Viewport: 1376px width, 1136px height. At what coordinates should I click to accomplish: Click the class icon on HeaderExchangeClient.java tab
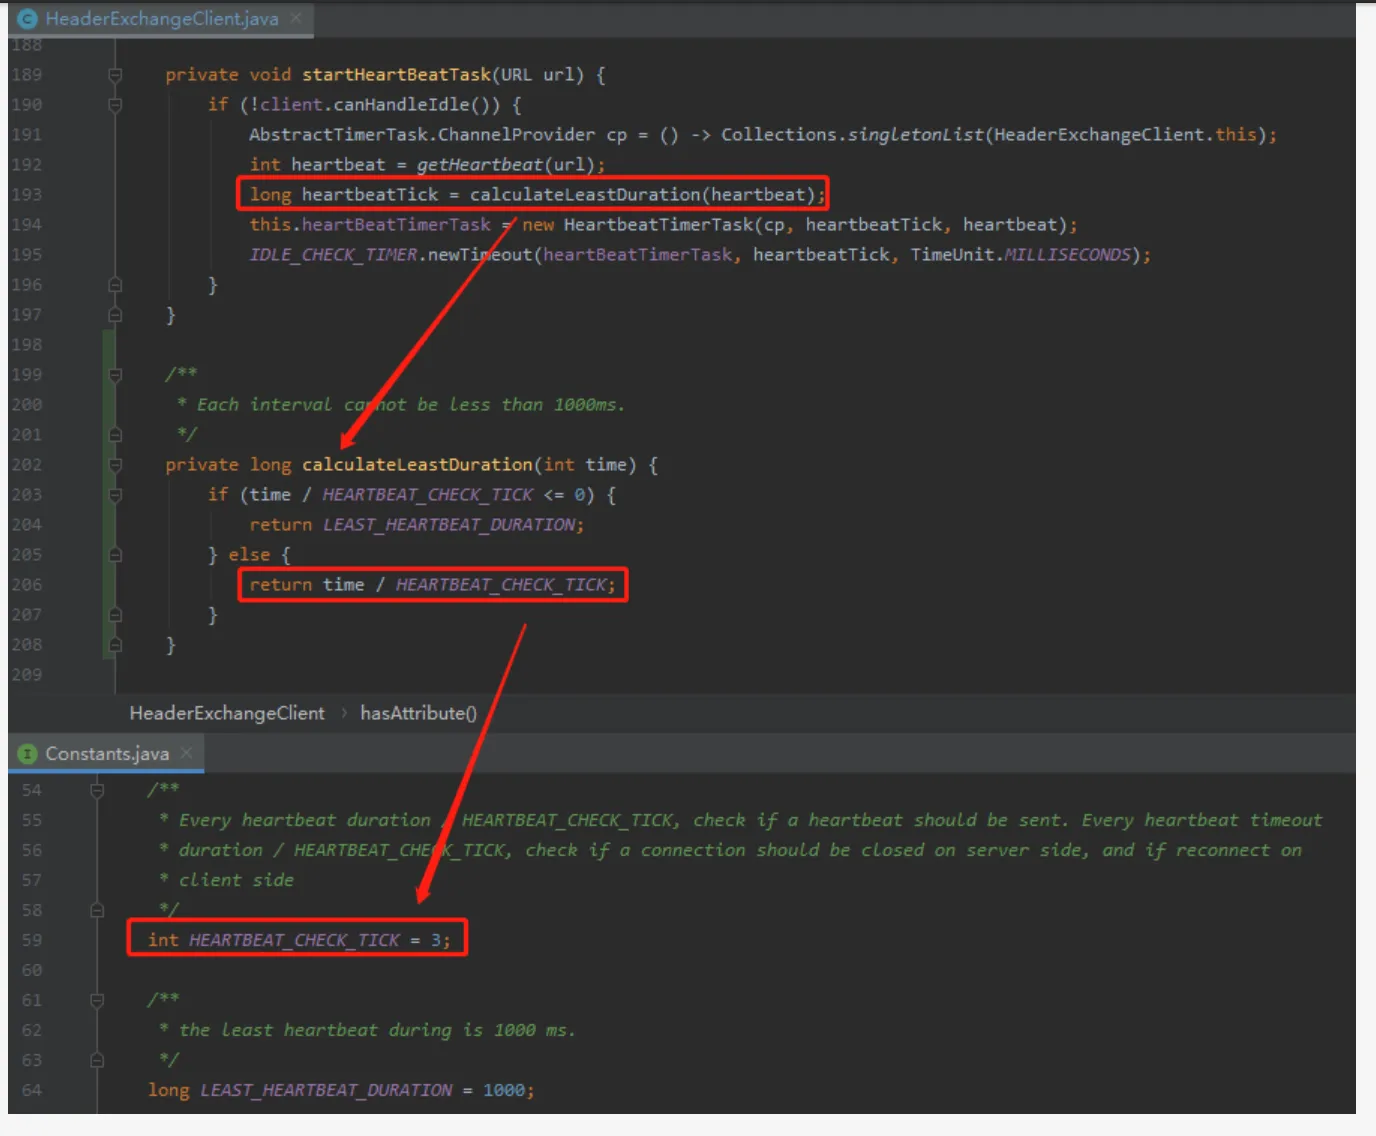click(x=27, y=19)
